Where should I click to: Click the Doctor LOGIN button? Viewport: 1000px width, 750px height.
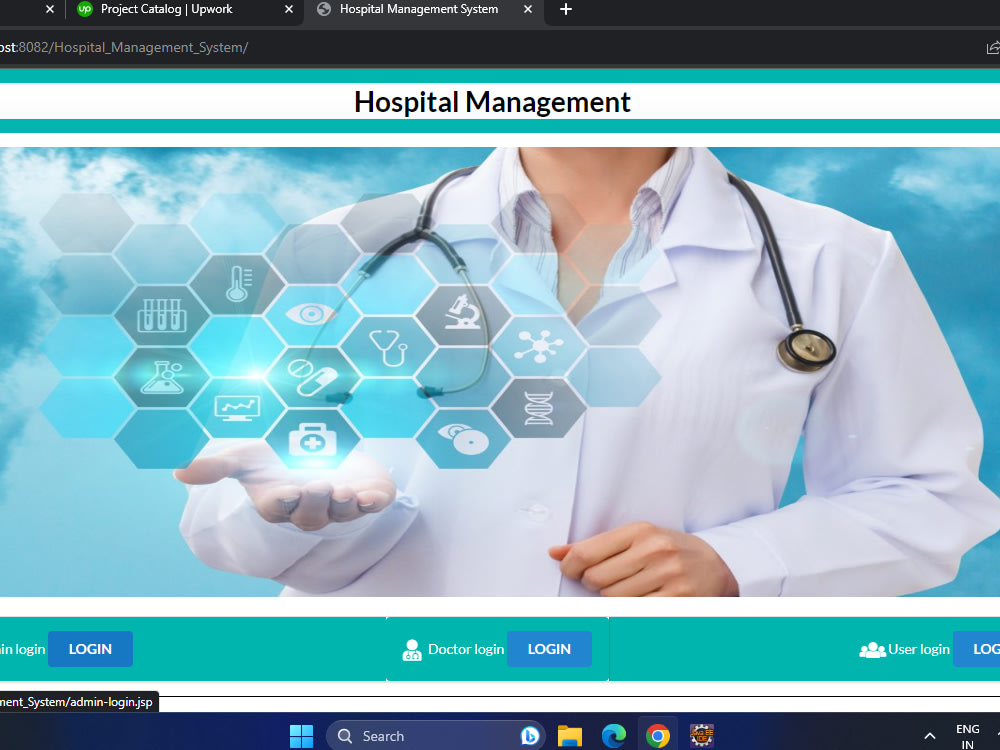(x=549, y=649)
